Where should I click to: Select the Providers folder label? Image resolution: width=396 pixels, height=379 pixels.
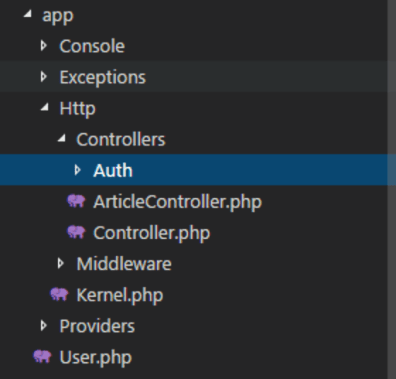[x=97, y=326]
